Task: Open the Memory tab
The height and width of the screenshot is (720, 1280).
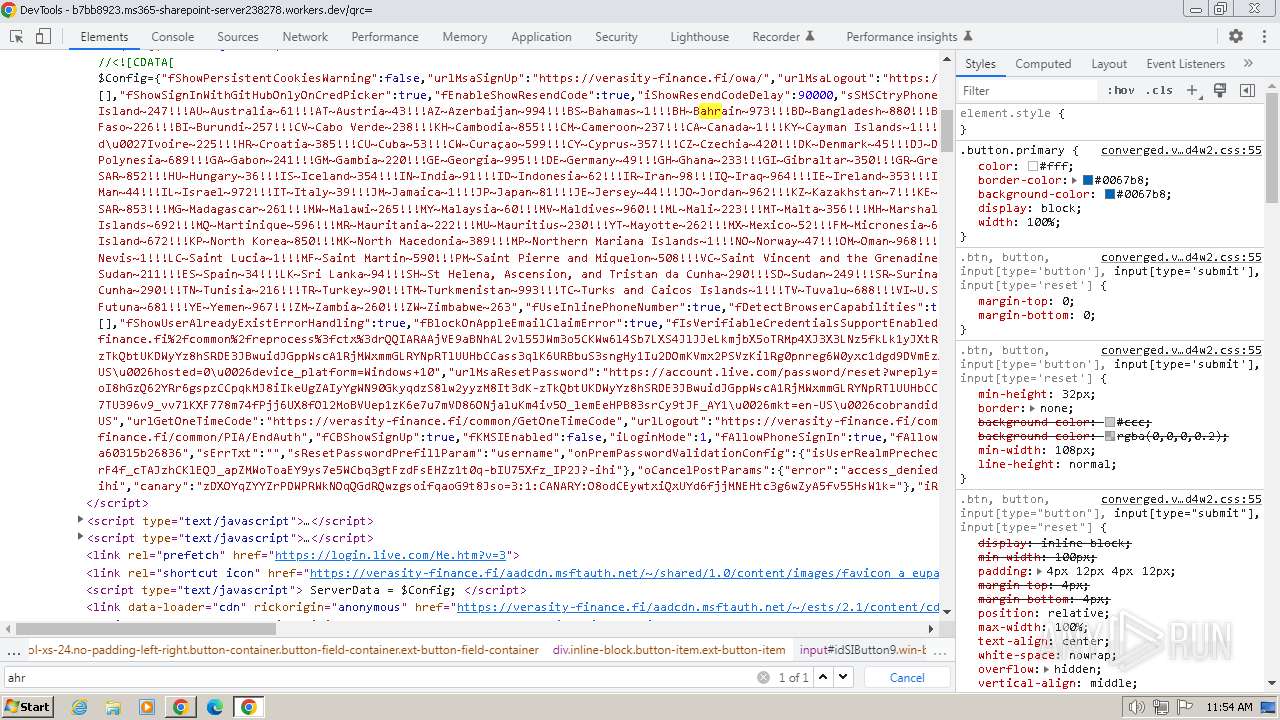Action: pos(465,36)
